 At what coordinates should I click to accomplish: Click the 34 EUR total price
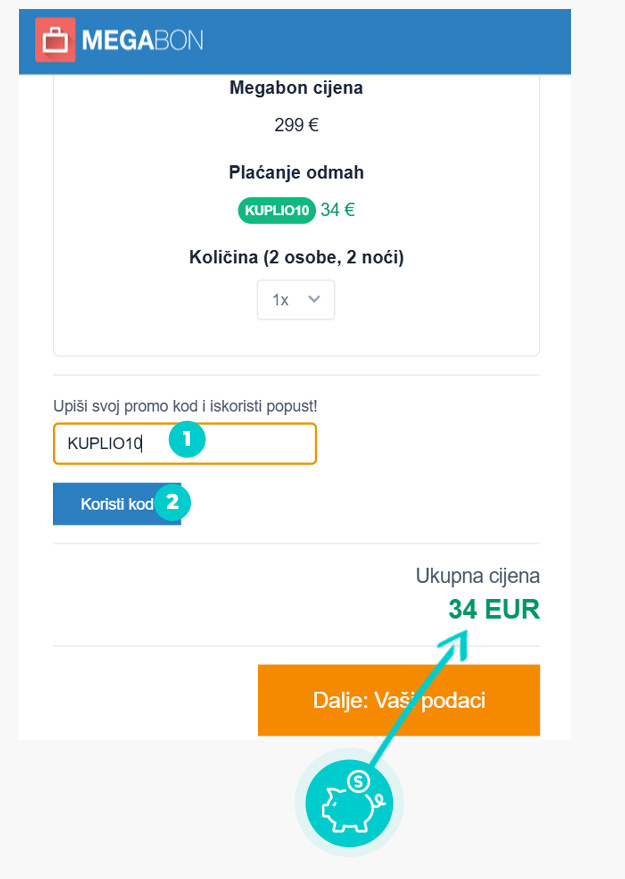pos(494,609)
